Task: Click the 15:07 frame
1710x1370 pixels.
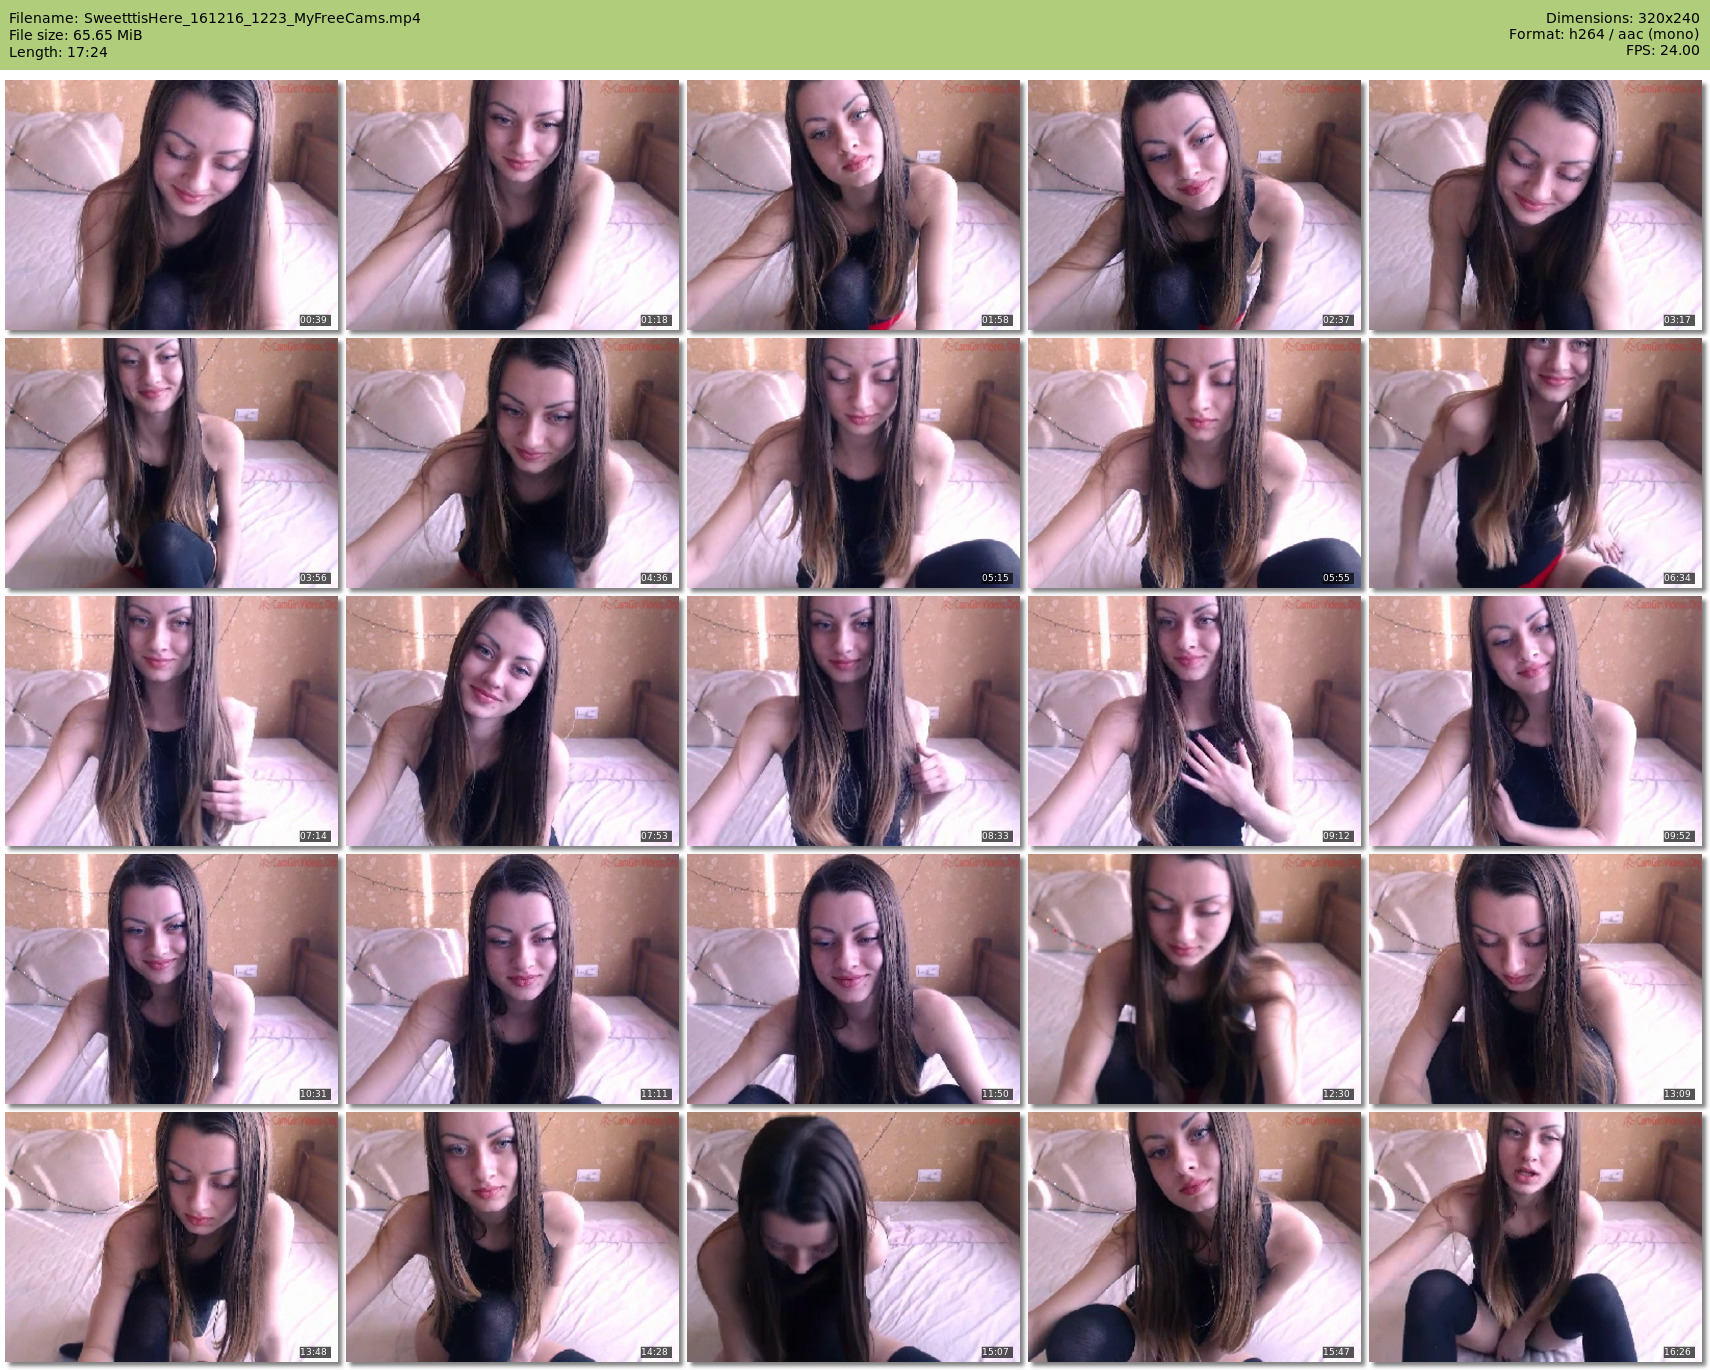Action: [x=853, y=1237]
